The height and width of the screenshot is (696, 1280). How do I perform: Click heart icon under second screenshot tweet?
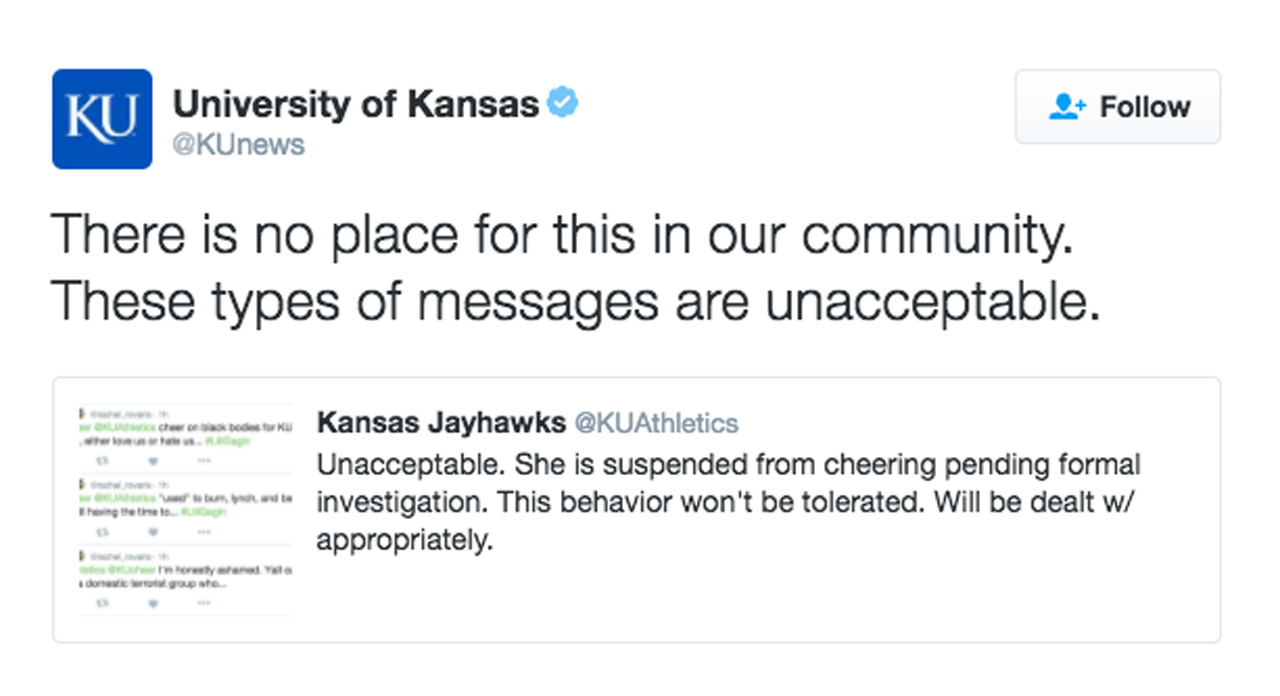[x=153, y=532]
